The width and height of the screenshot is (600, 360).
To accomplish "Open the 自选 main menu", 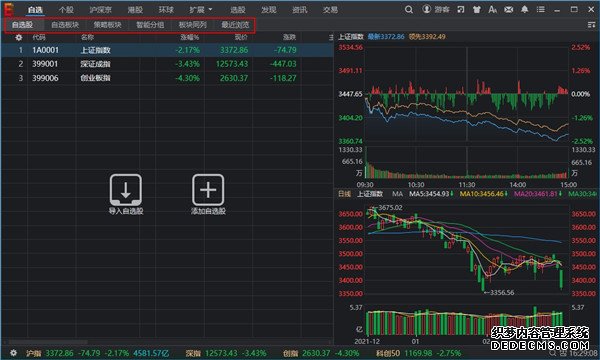I will 35,10.
